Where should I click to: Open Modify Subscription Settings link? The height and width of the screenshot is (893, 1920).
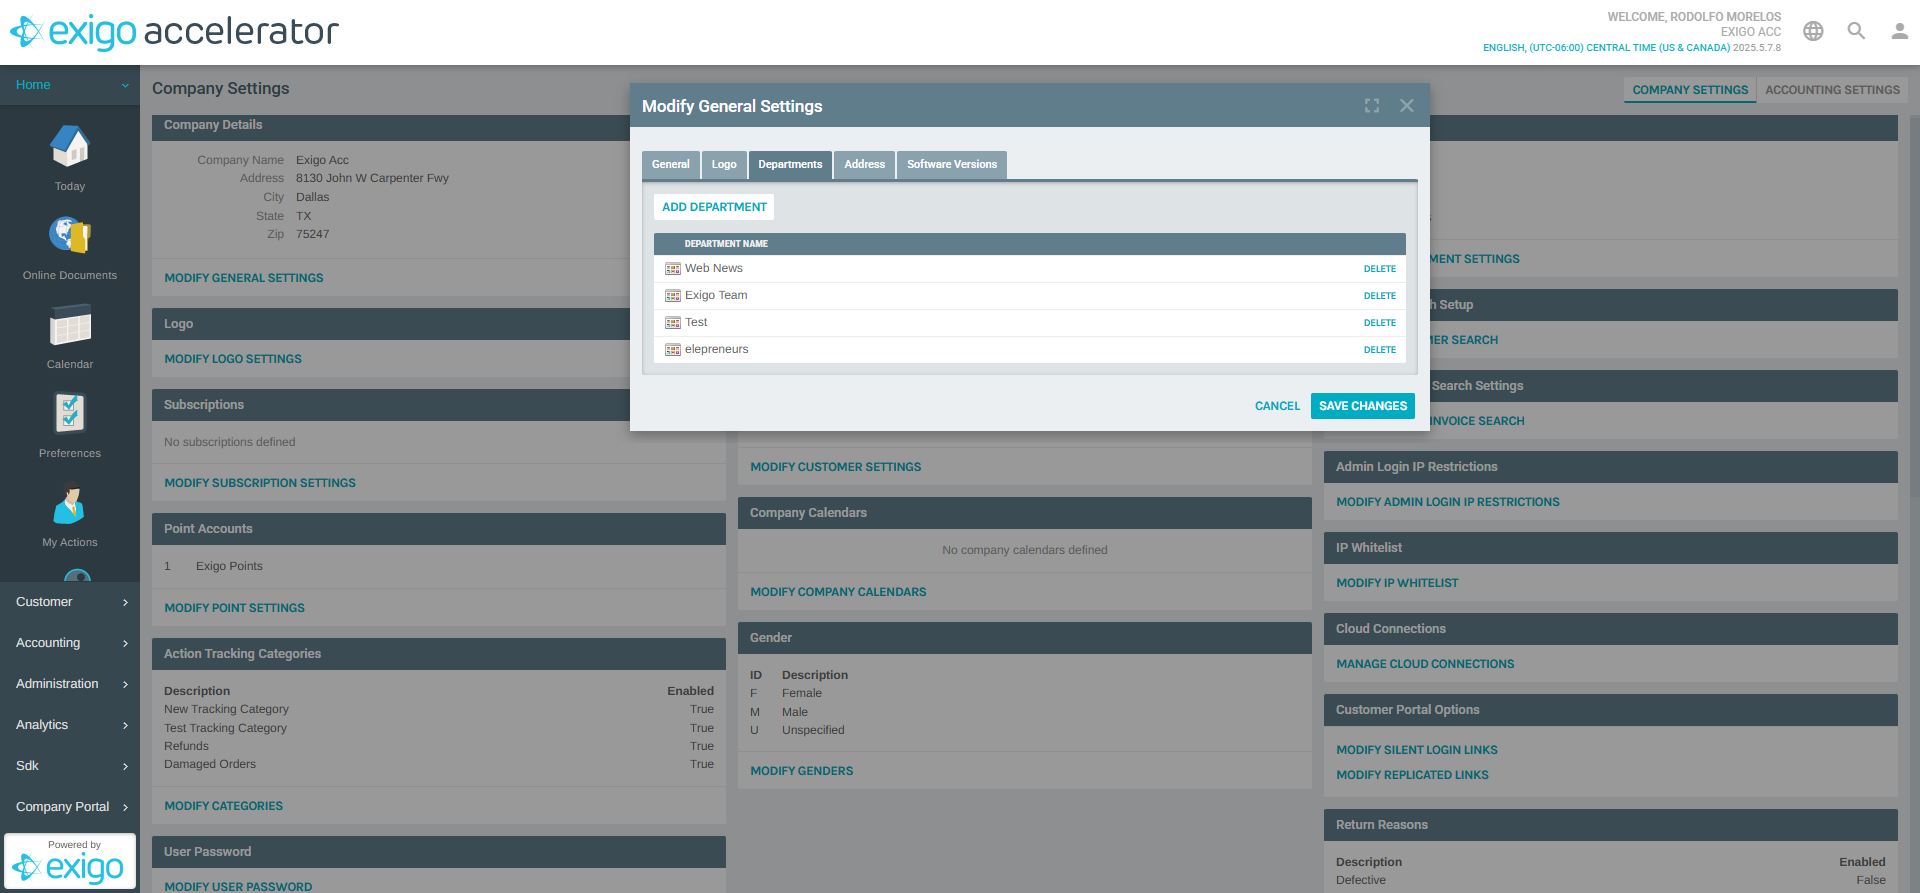pyautogui.click(x=260, y=483)
